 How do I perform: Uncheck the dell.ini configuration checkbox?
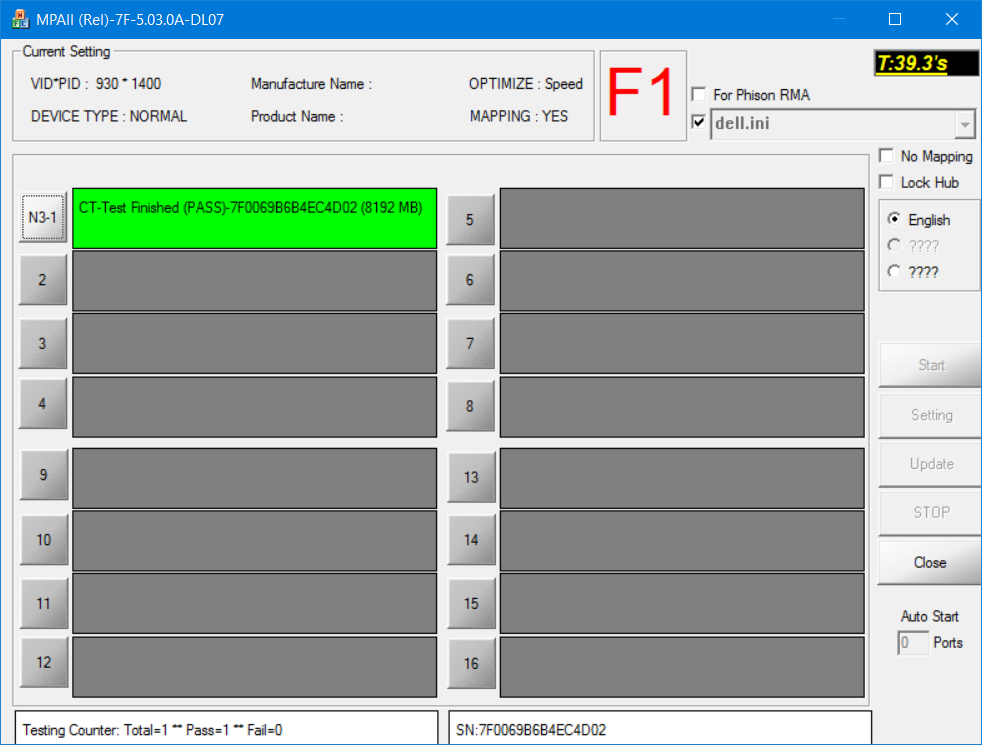pyautogui.click(x=697, y=122)
